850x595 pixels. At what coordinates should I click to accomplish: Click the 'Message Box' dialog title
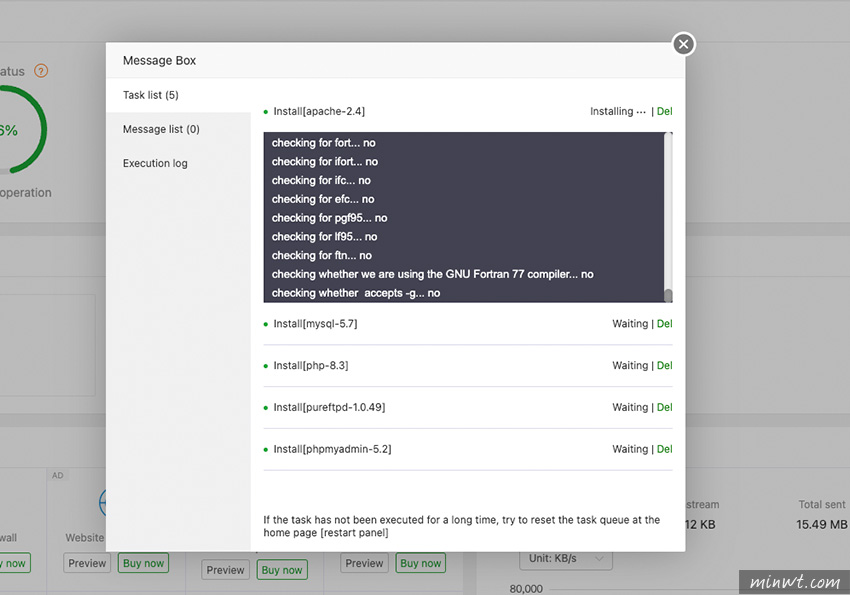point(159,60)
